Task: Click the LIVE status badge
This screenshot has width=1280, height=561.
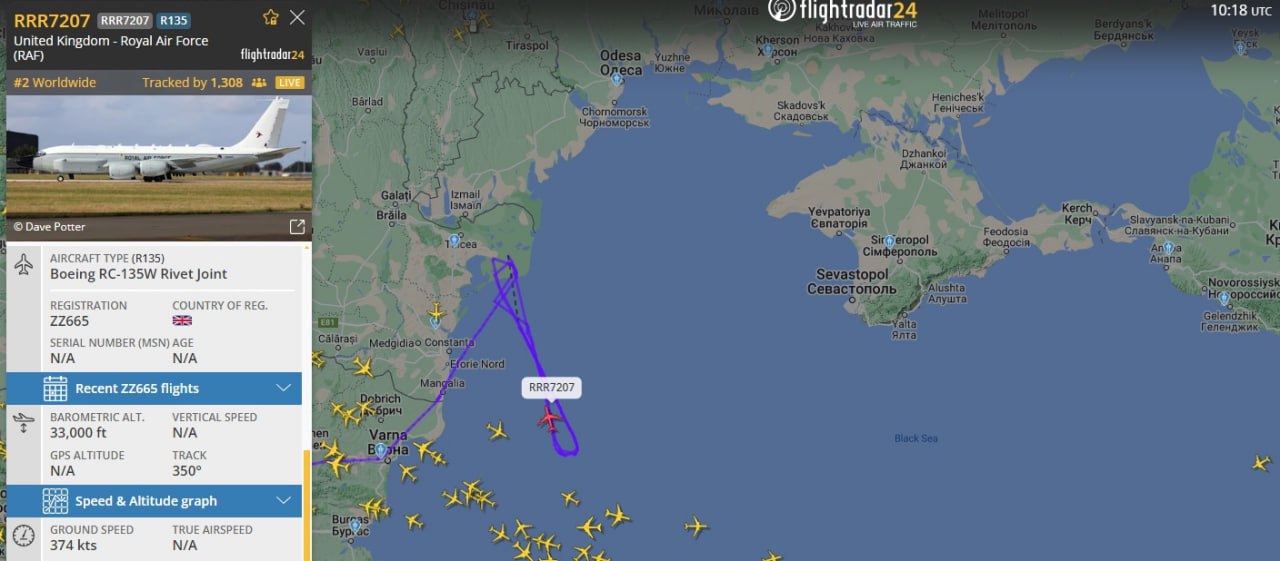Action: tap(289, 83)
